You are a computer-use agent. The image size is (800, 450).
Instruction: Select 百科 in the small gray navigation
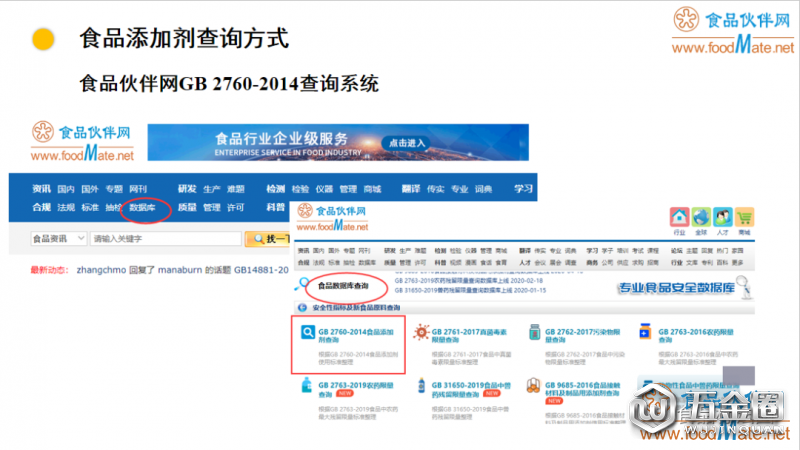click(x=722, y=262)
